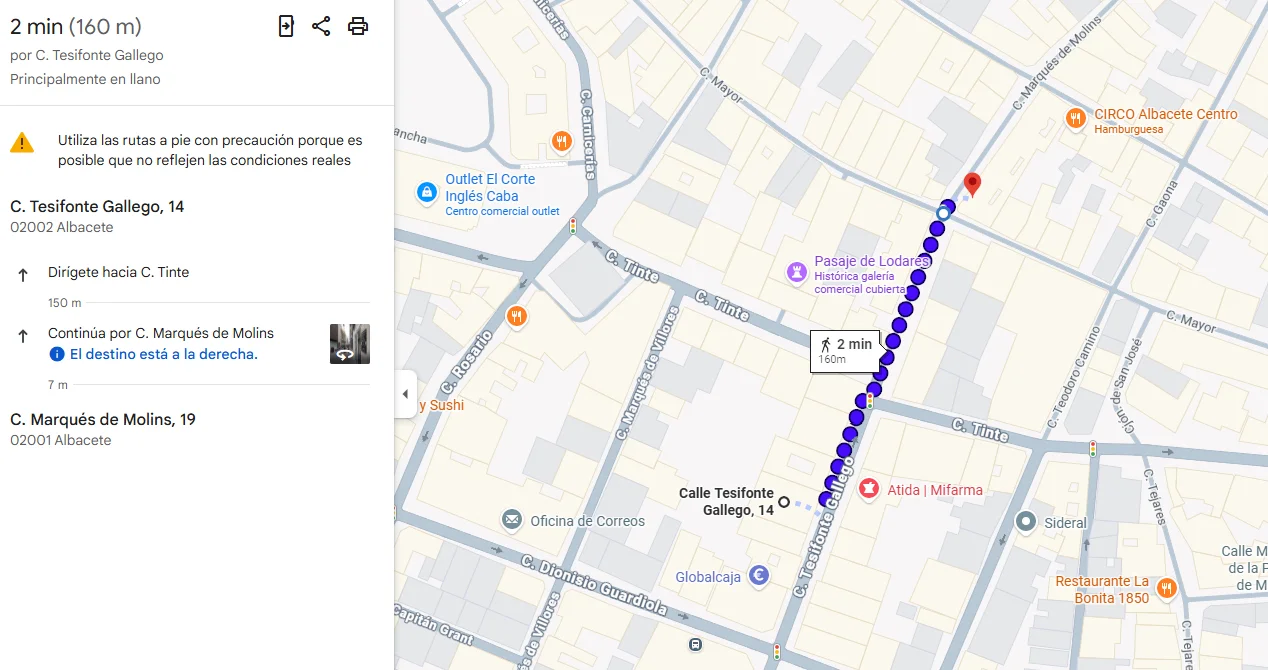
Task: Click the red destination pin on the map
Action: pyautogui.click(x=971, y=185)
